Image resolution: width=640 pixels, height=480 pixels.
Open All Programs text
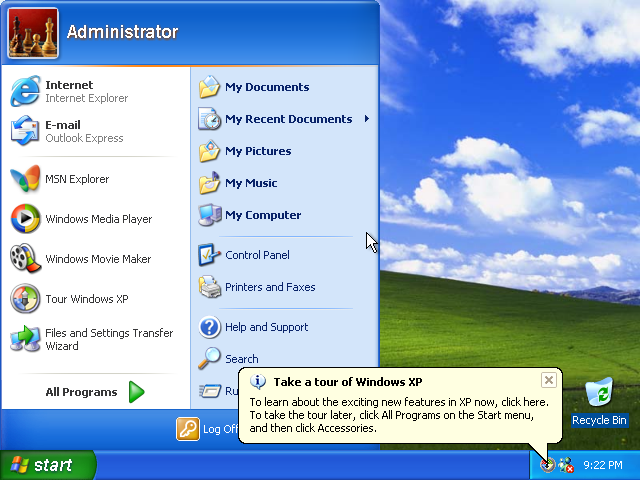(x=81, y=392)
